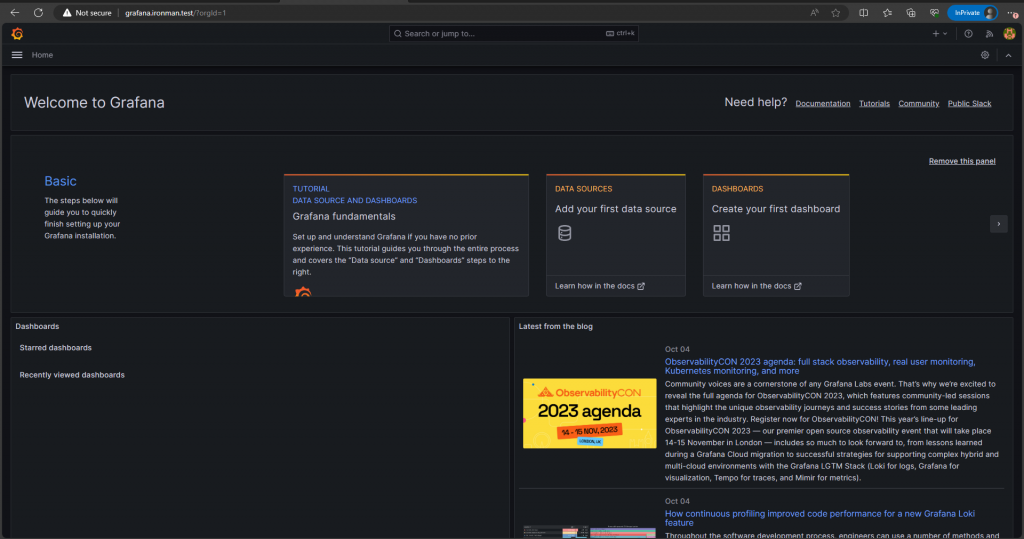Open browser settings and more ellipsis
Screen dimensions: 1024x539
1012,12
